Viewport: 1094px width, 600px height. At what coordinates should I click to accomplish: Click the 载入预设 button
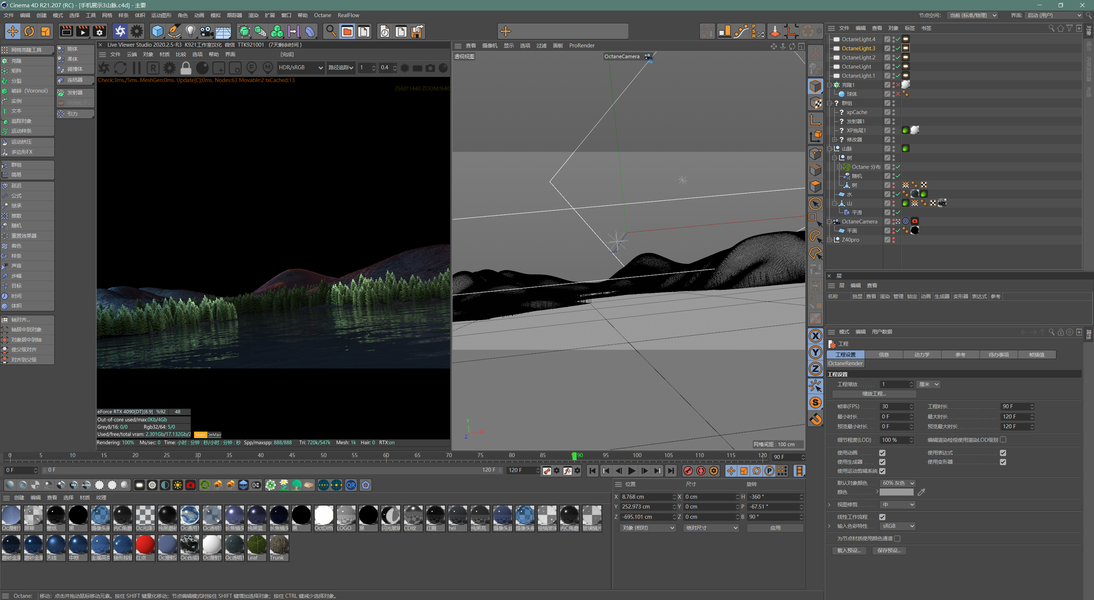[849, 550]
